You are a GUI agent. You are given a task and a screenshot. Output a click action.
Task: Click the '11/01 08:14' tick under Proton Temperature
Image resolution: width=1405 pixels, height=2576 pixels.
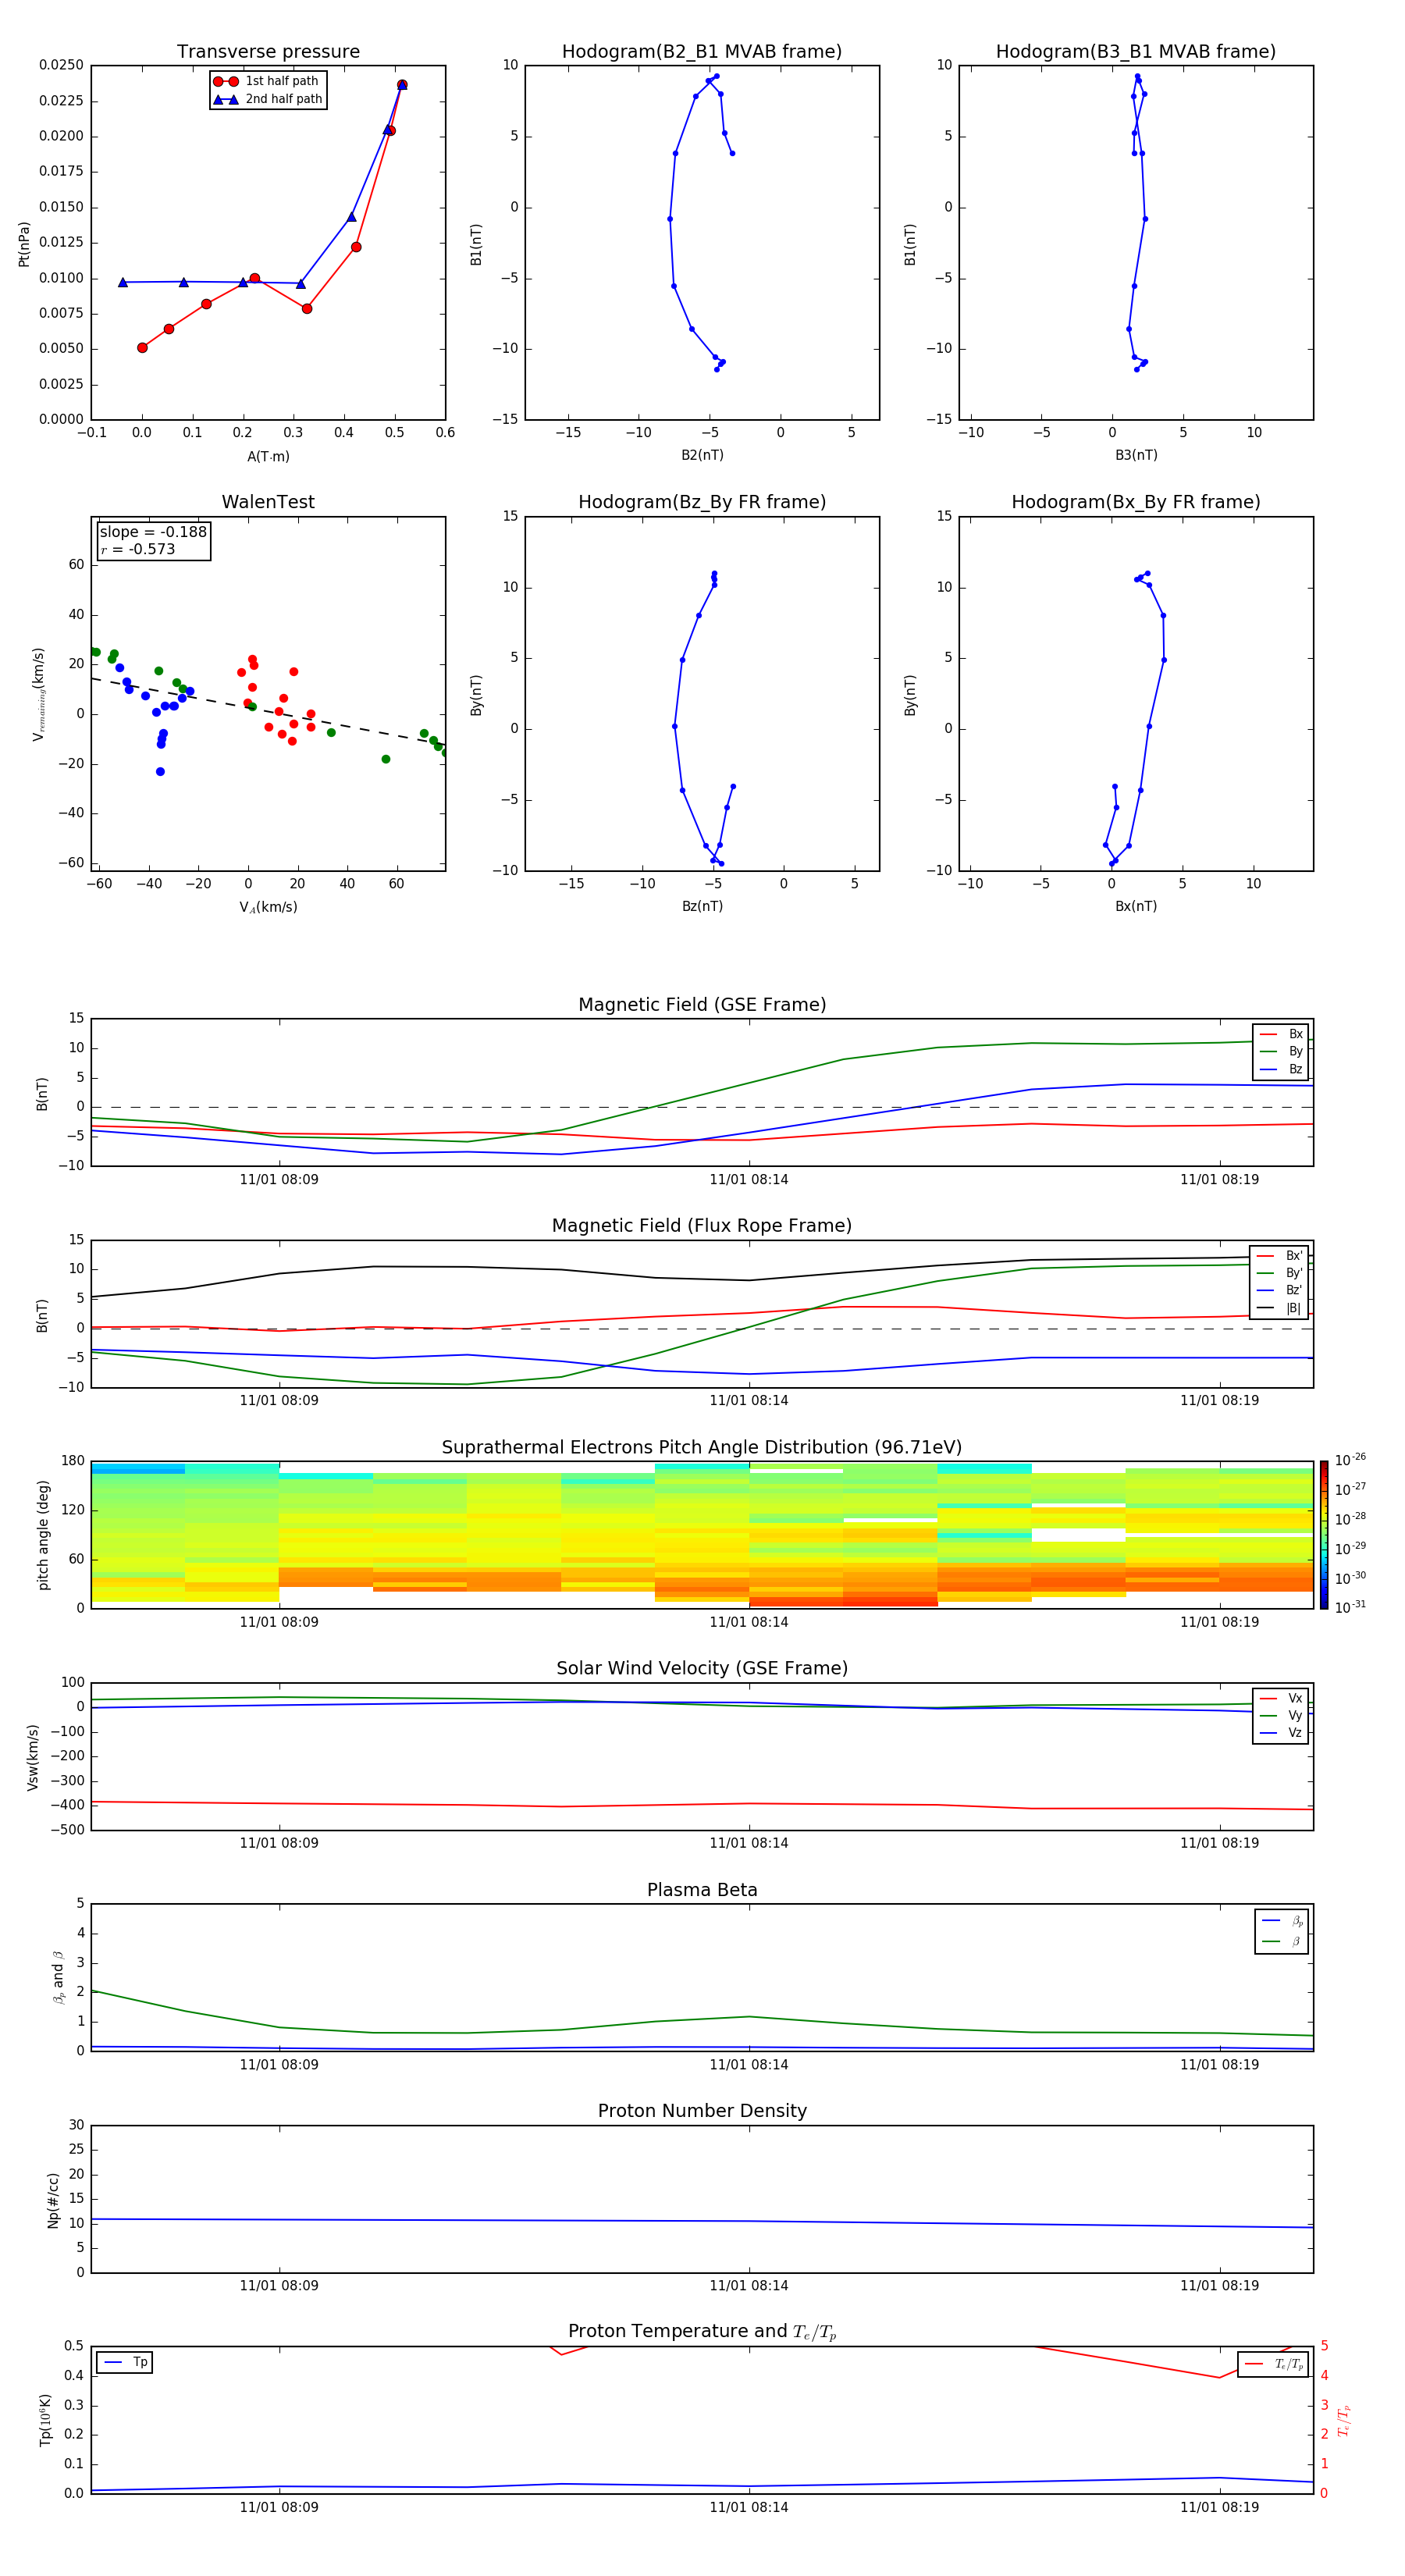pos(749,2507)
